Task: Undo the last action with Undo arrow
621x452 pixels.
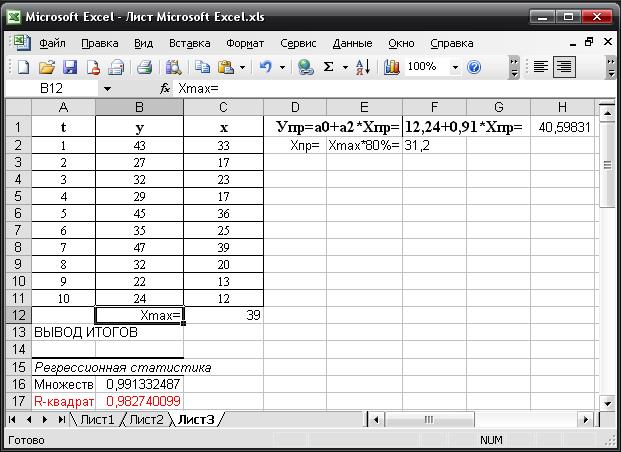Action: pyautogui.click(x=265, y=67)
